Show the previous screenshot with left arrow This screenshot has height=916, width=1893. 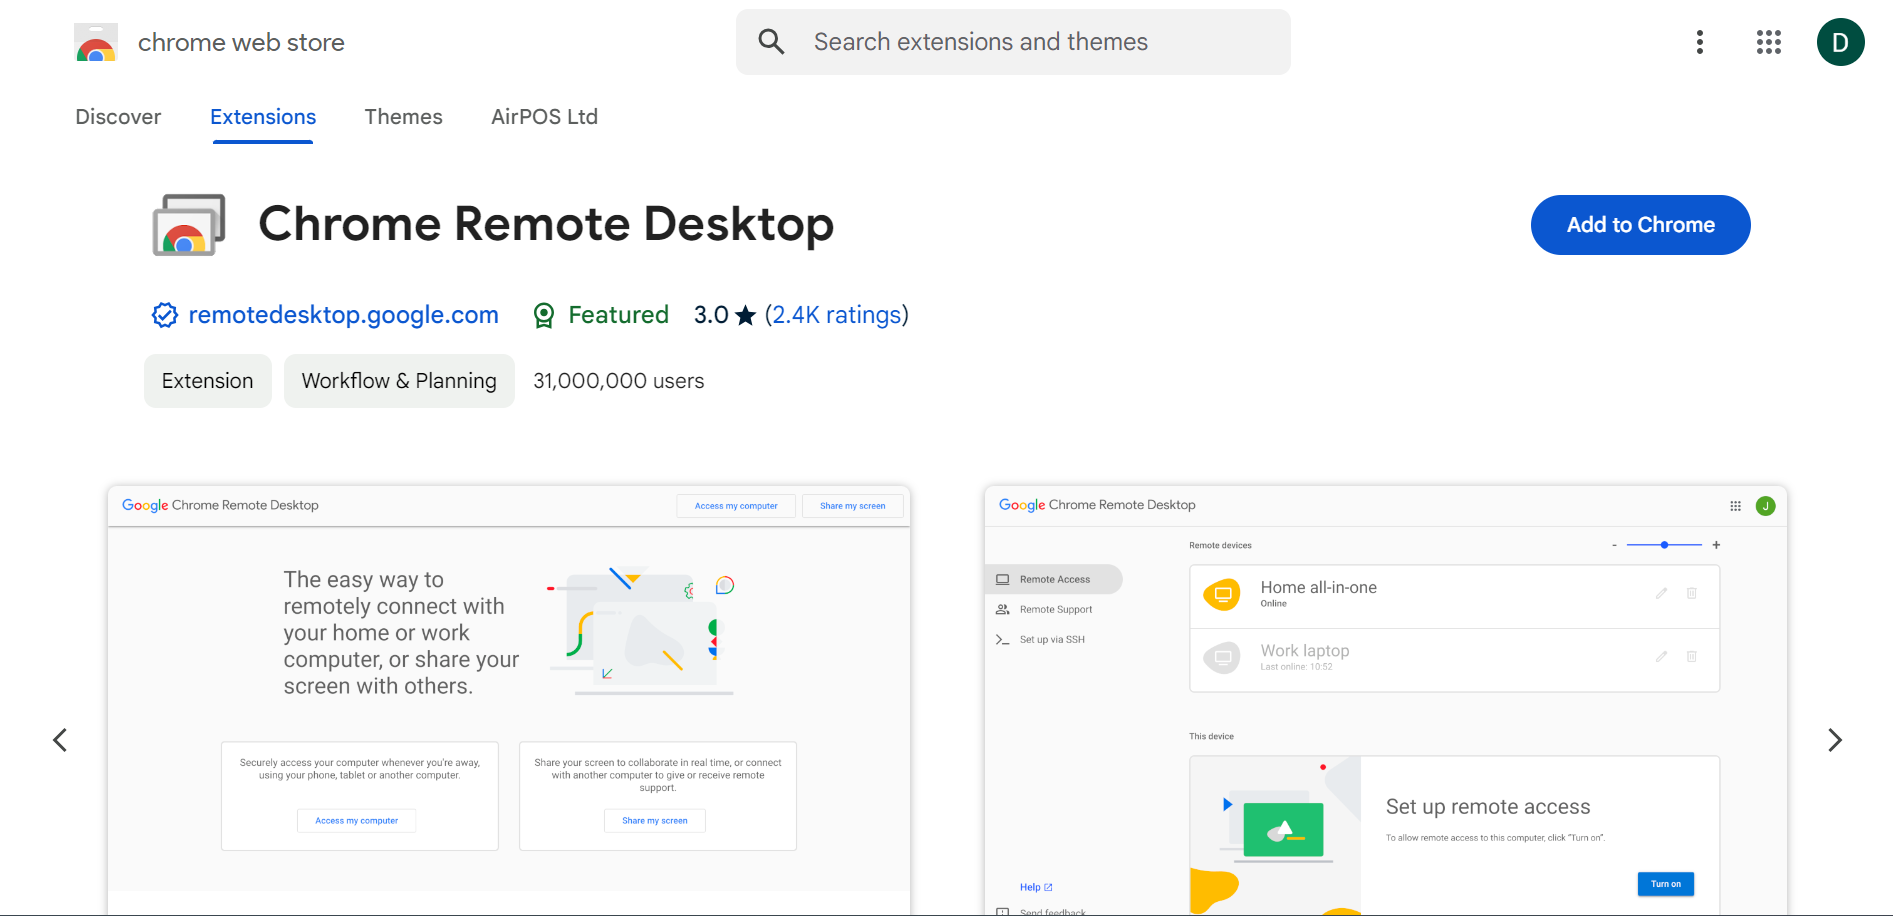60,740
